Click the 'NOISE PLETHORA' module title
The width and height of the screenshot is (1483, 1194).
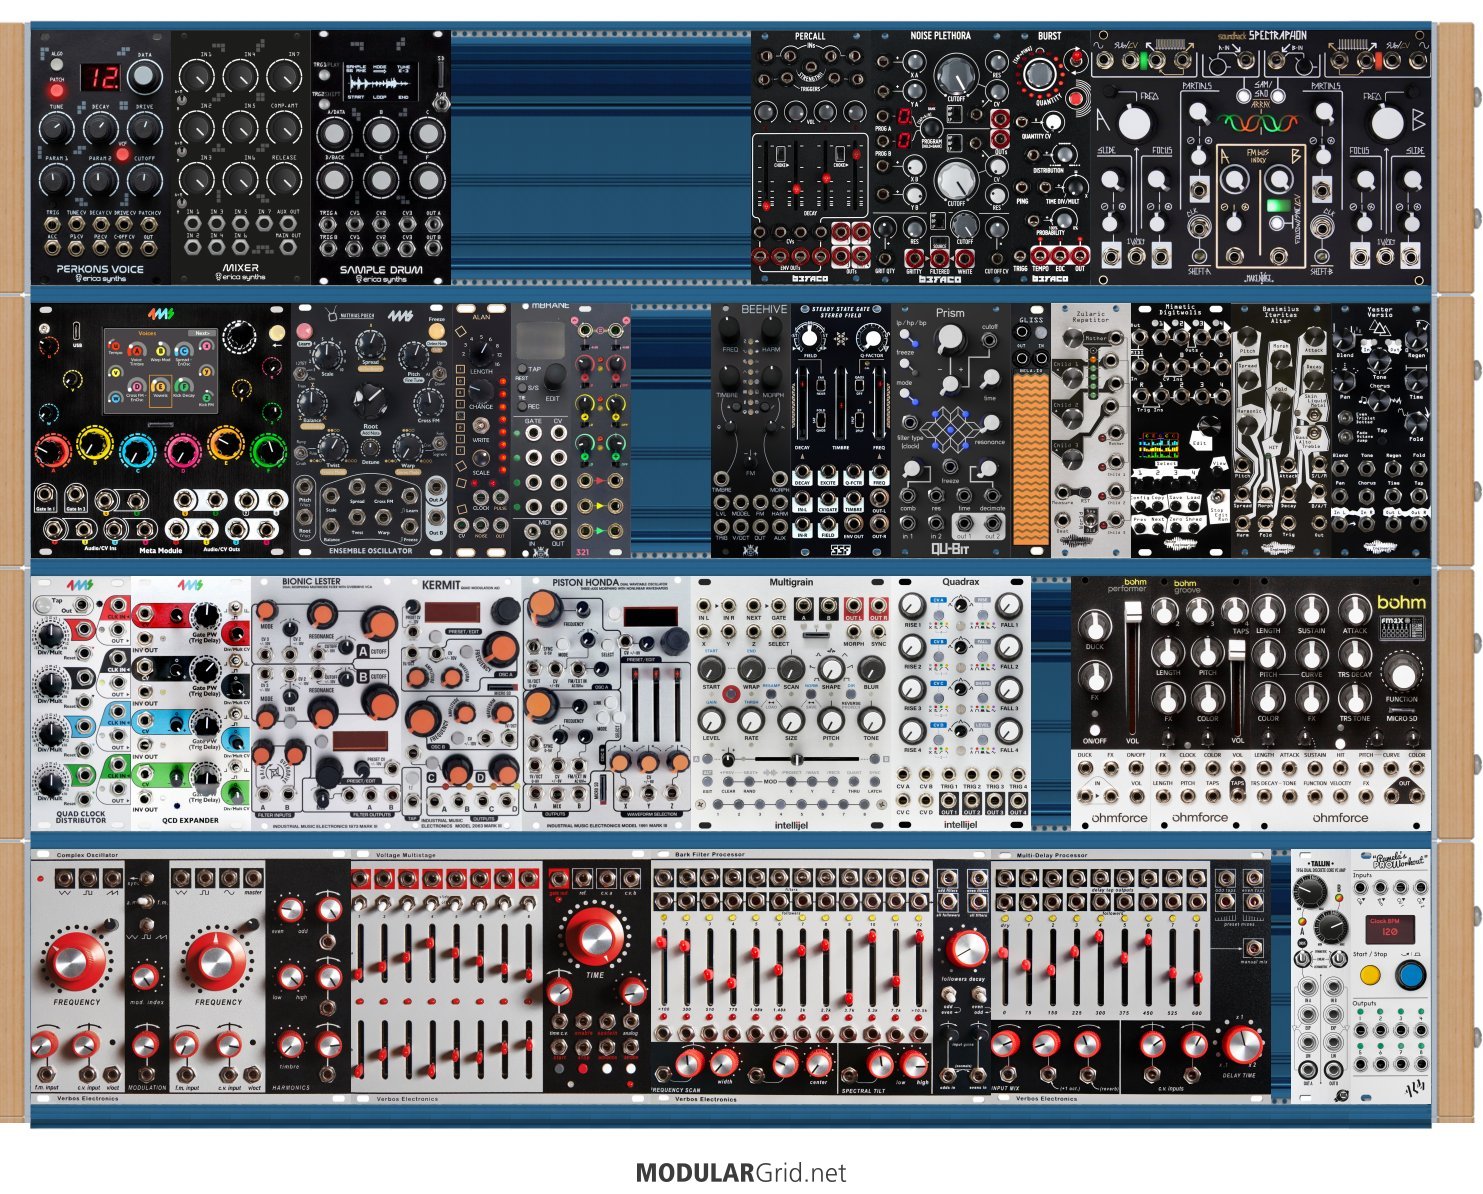click(940, 36)
